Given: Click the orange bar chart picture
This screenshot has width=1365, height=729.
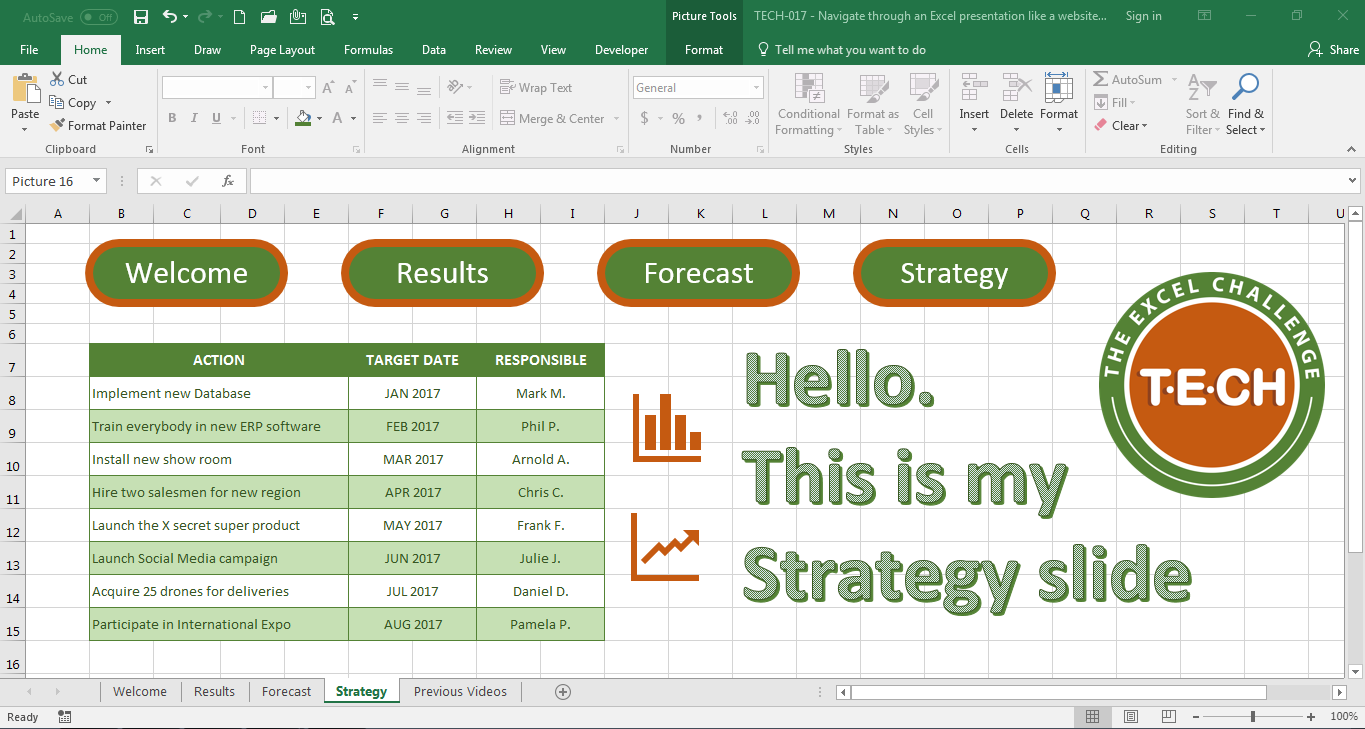Looking at the screenshot, I should (x=667, y=427).
